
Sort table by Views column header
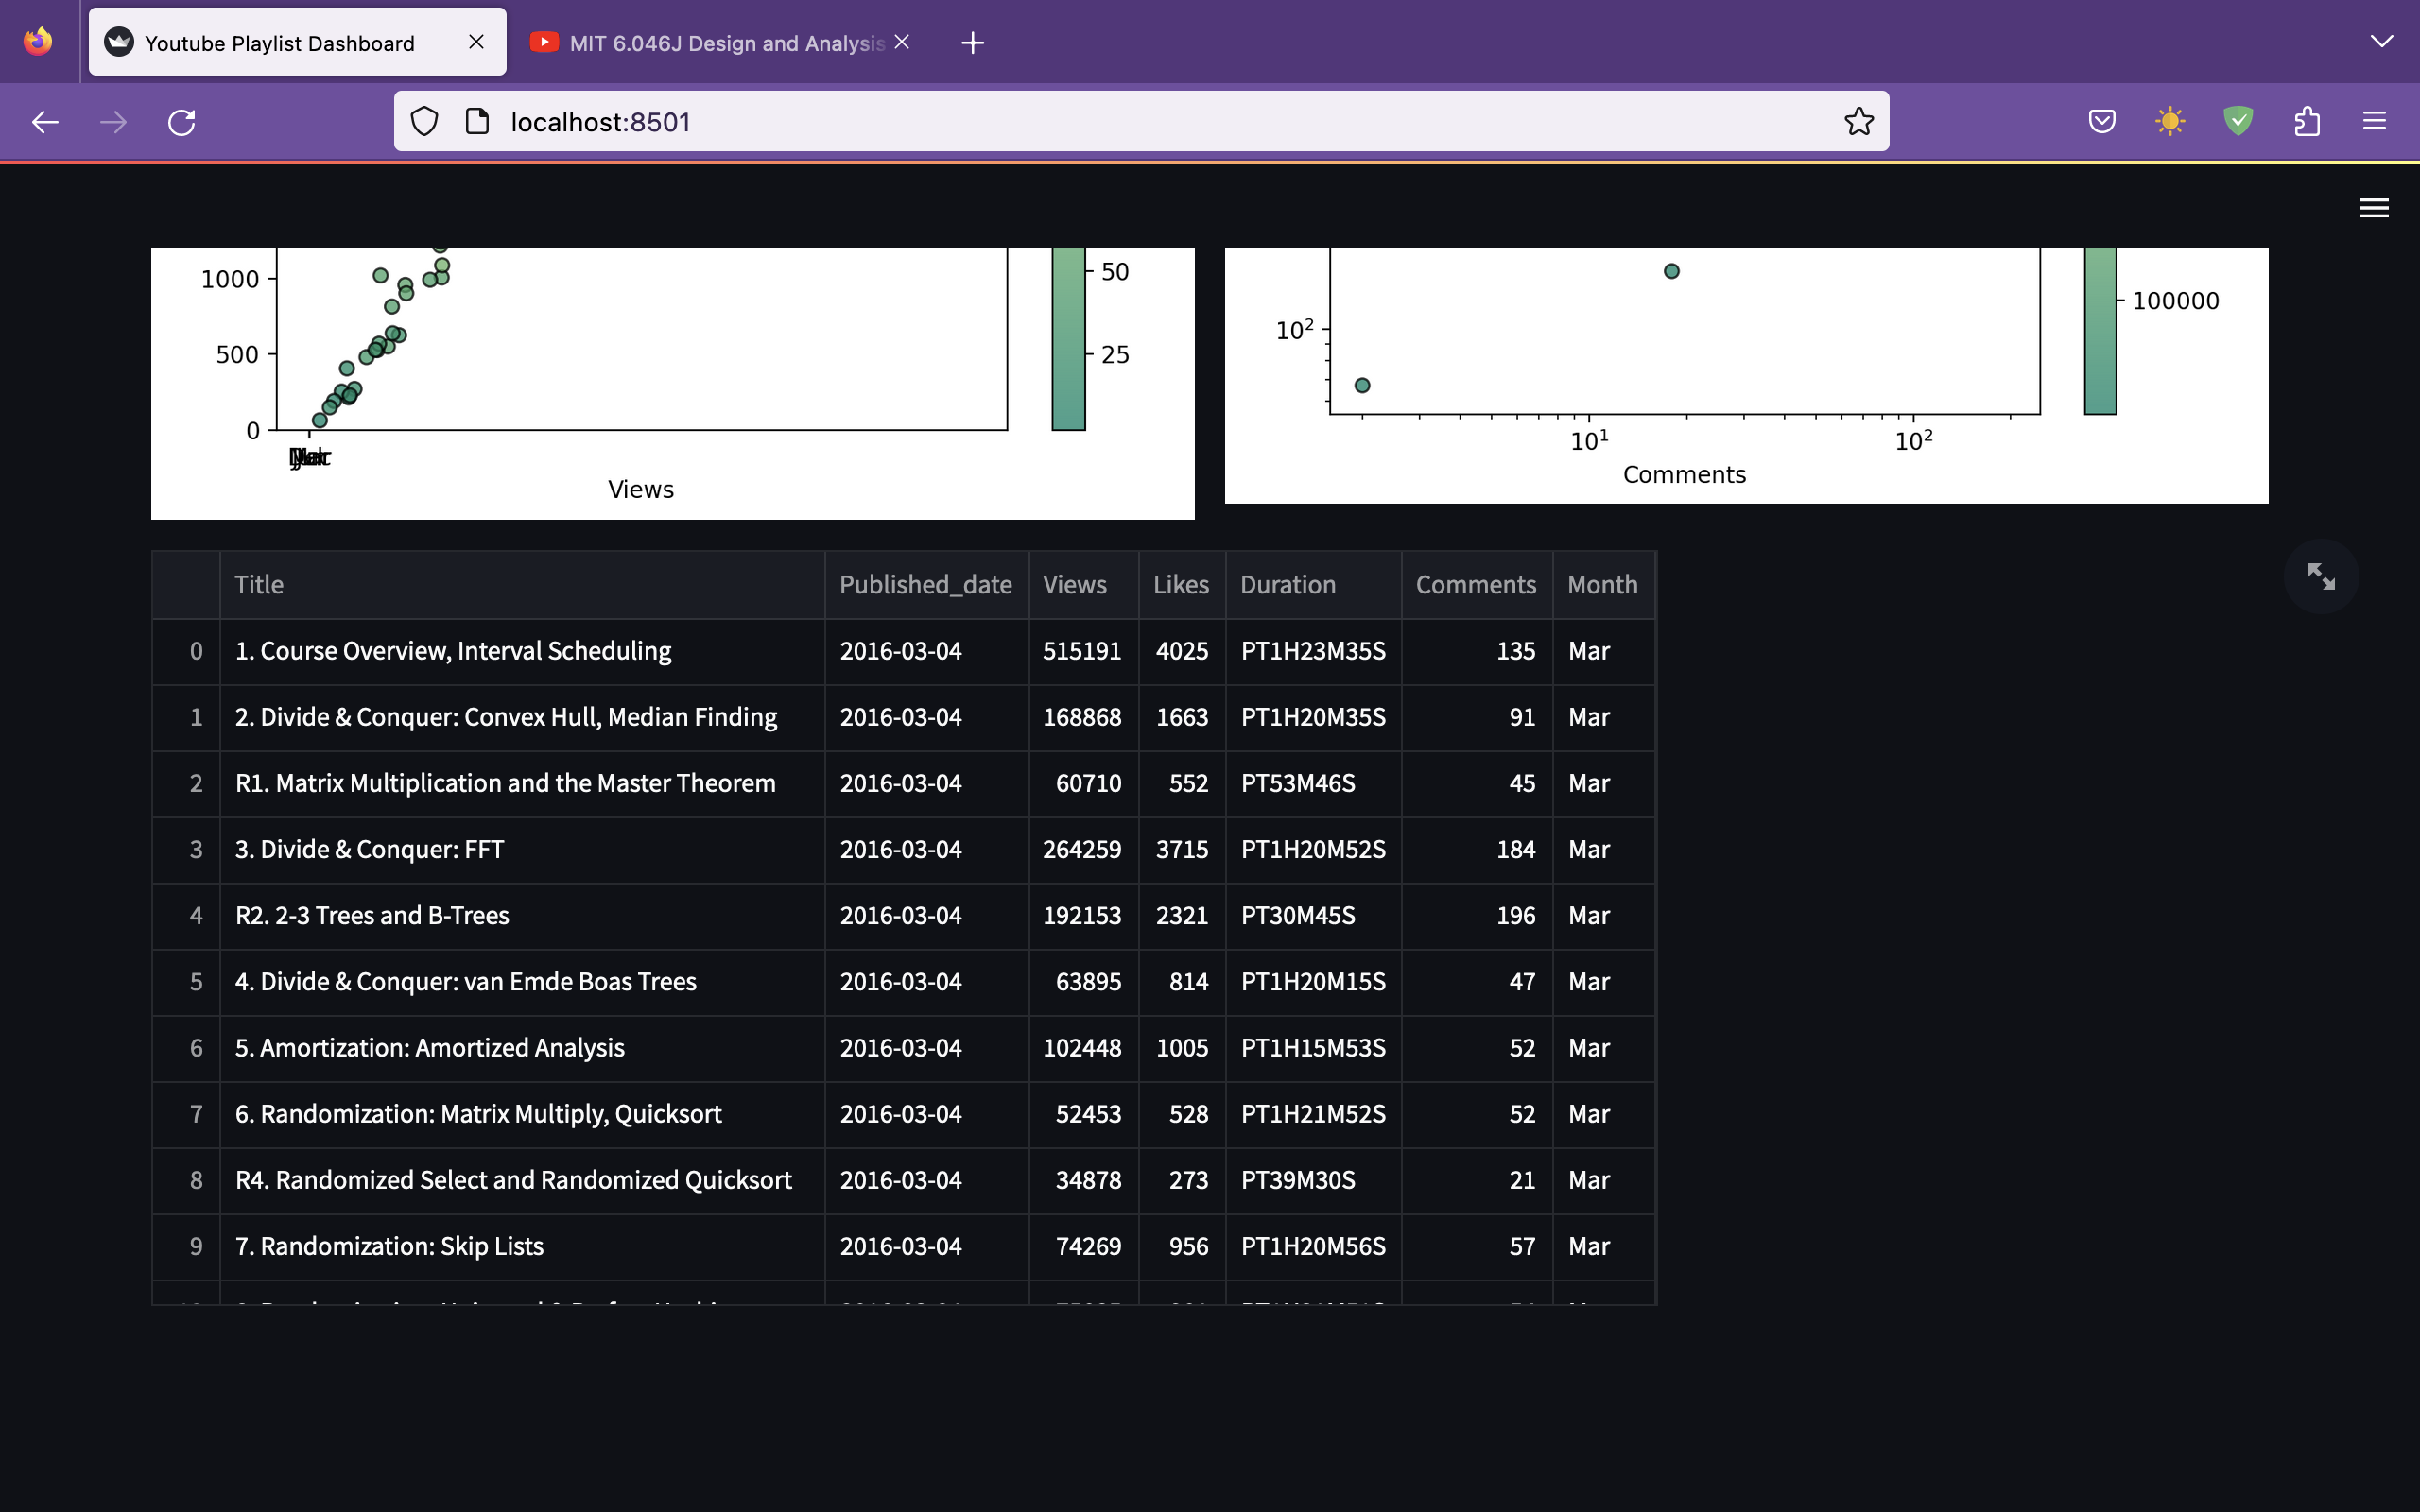tap(1074, 585)
